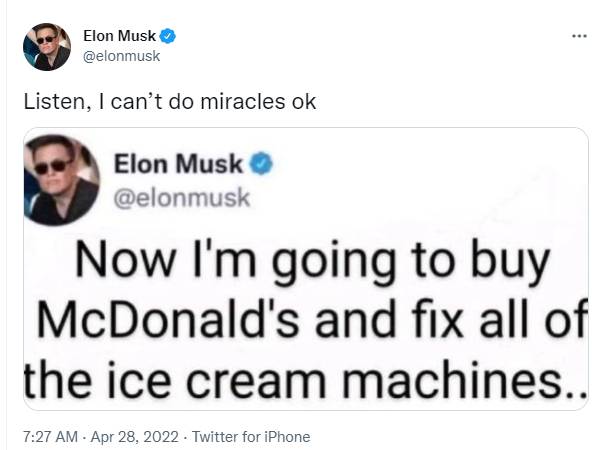
Task: Open the embedded meme image attachment
Action: (x=306, y=269)
